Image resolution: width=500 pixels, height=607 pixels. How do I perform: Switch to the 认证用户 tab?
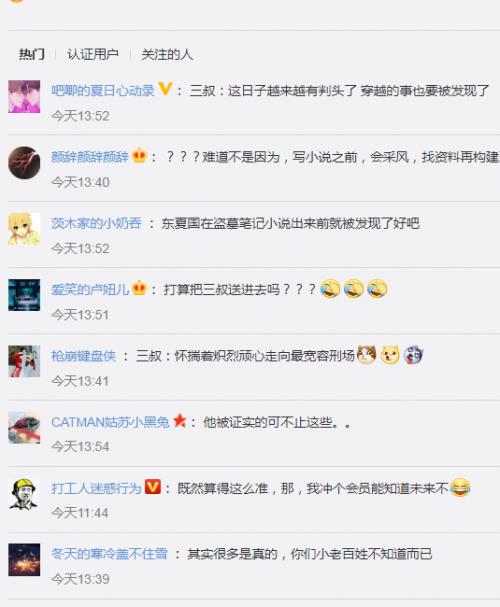[x=93, y=54]
